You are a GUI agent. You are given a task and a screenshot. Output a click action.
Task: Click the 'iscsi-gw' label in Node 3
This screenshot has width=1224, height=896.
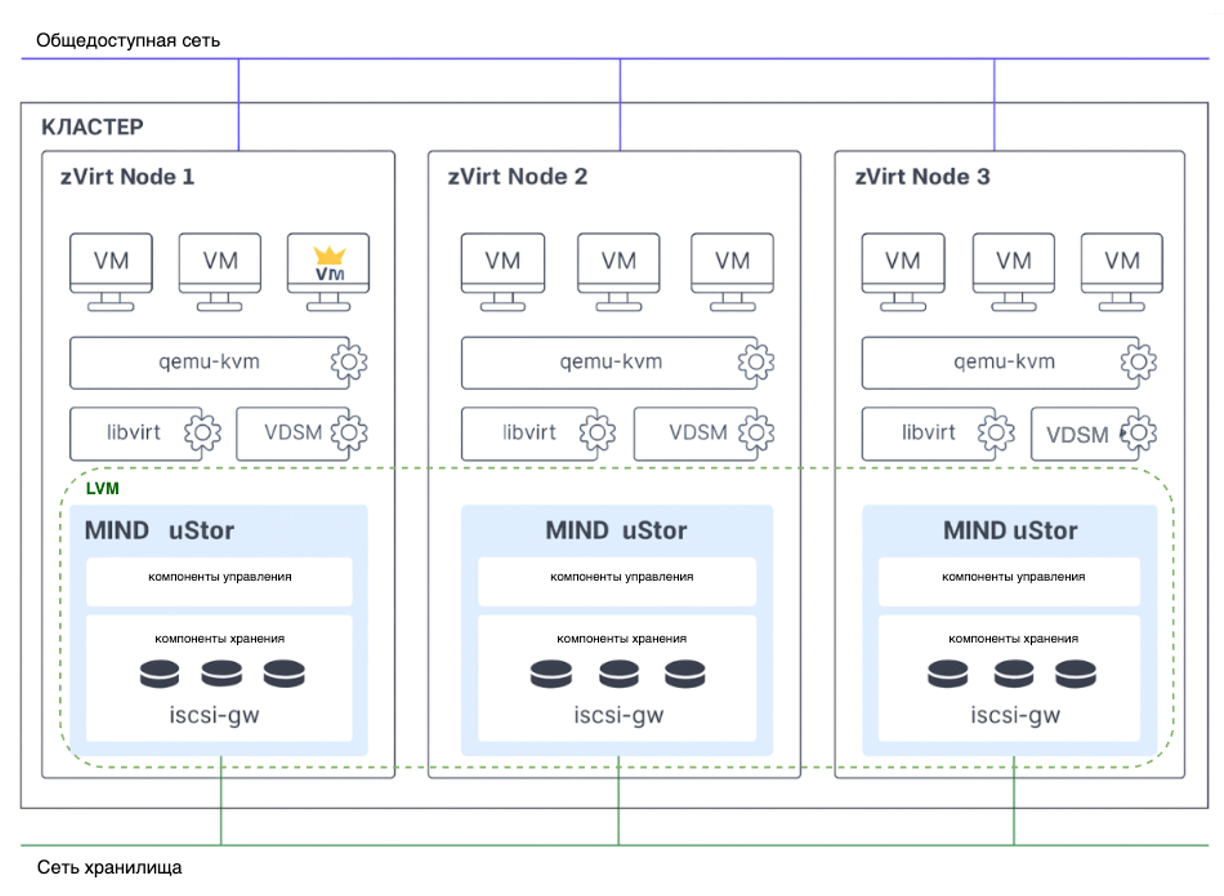point(1016,716)
